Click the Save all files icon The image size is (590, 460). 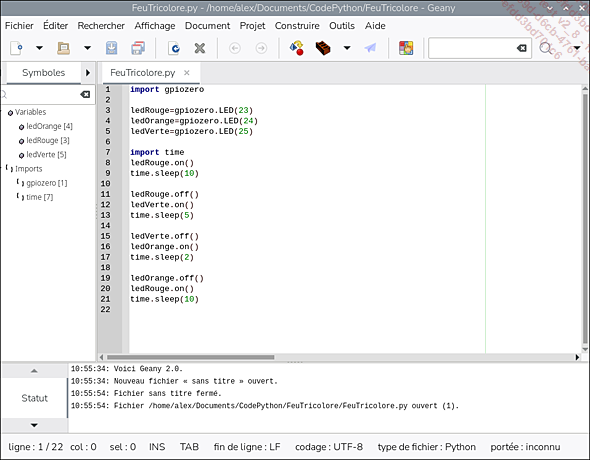[x=138, y=48]
